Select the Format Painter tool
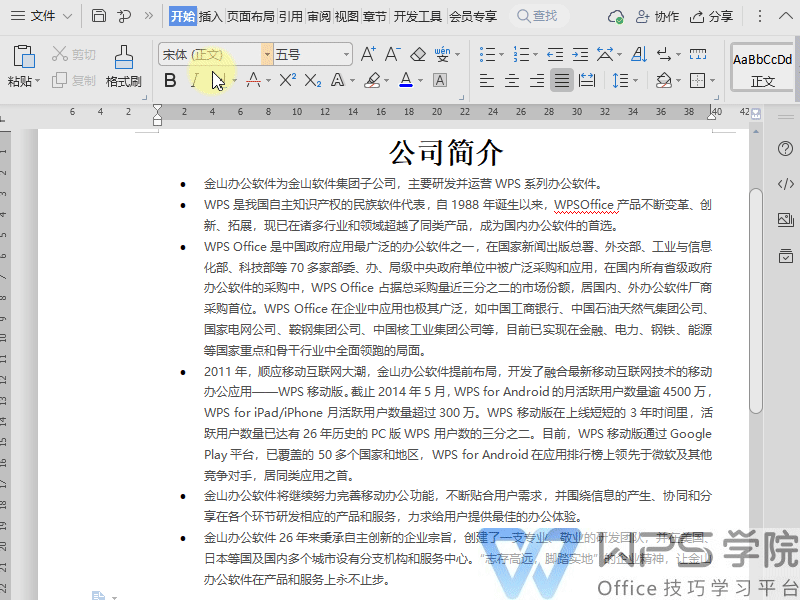Image resolution: width=800 pixels, height=600 pixels. (123, 70)
